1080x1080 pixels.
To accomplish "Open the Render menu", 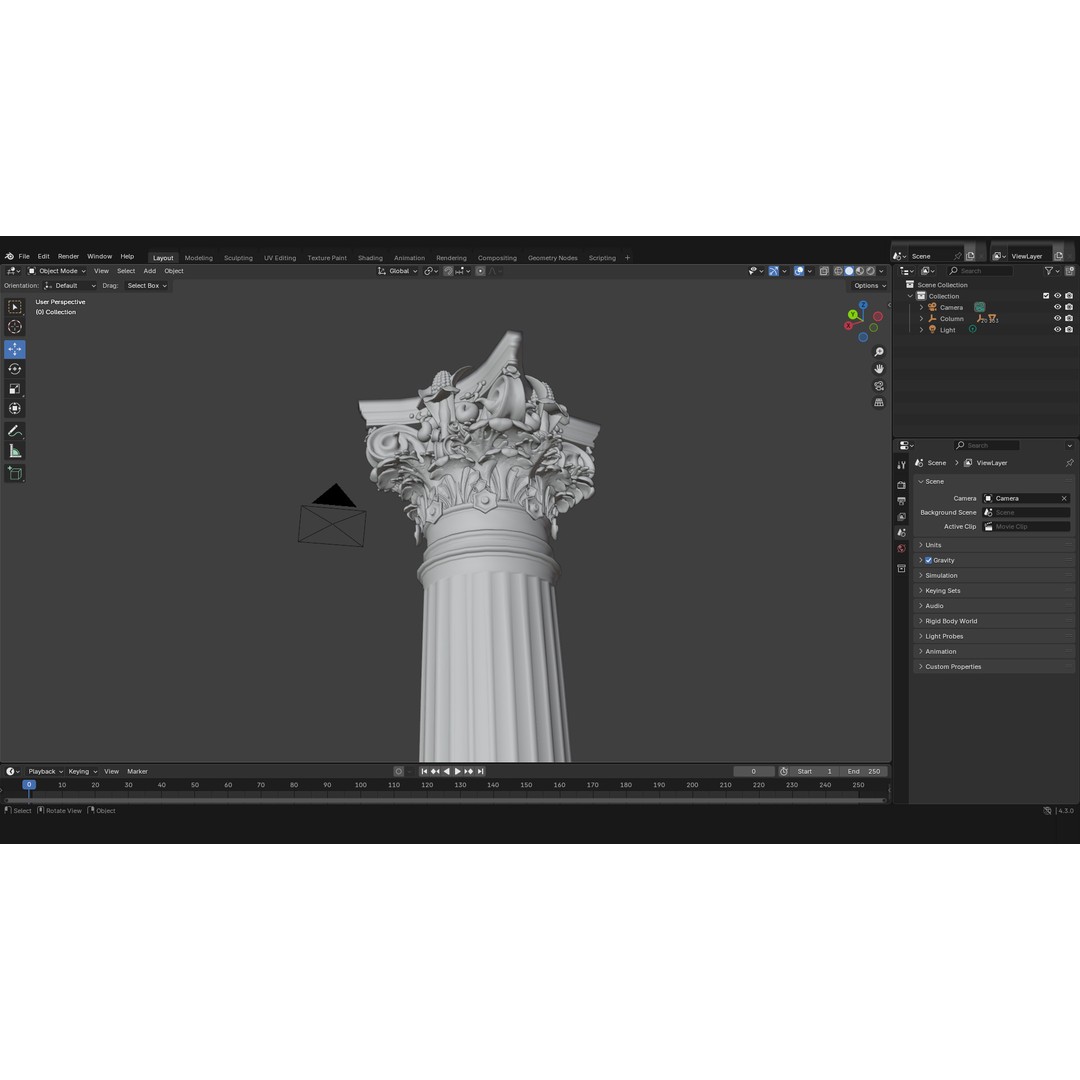I will (x=68, y=256).
